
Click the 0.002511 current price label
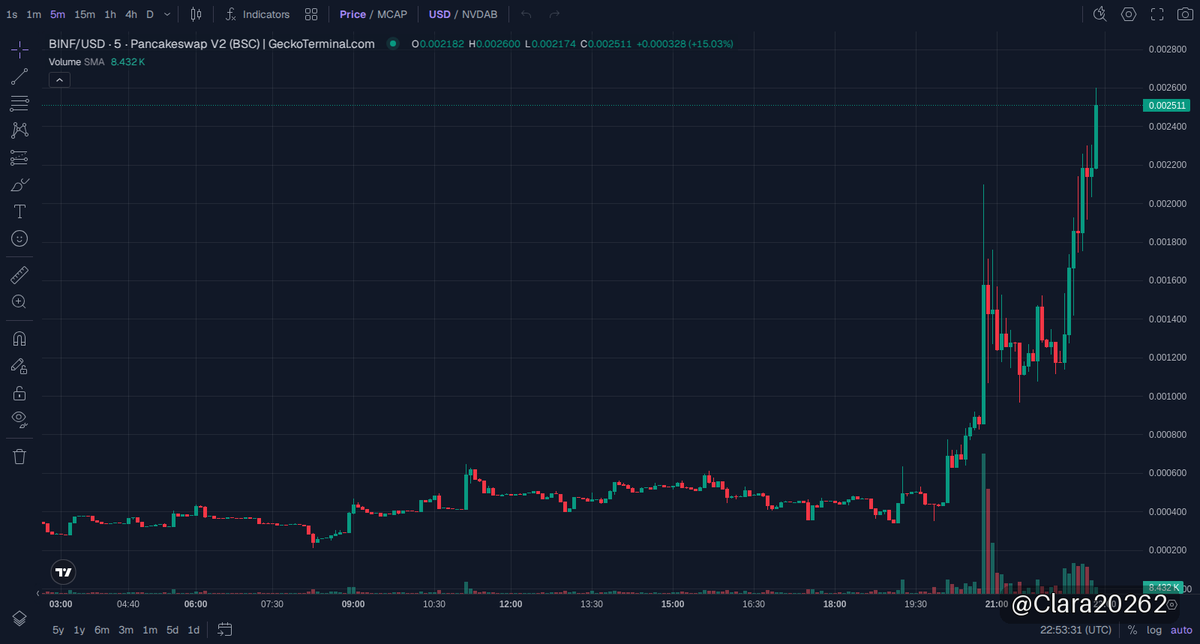click(x=1167, y=105)
